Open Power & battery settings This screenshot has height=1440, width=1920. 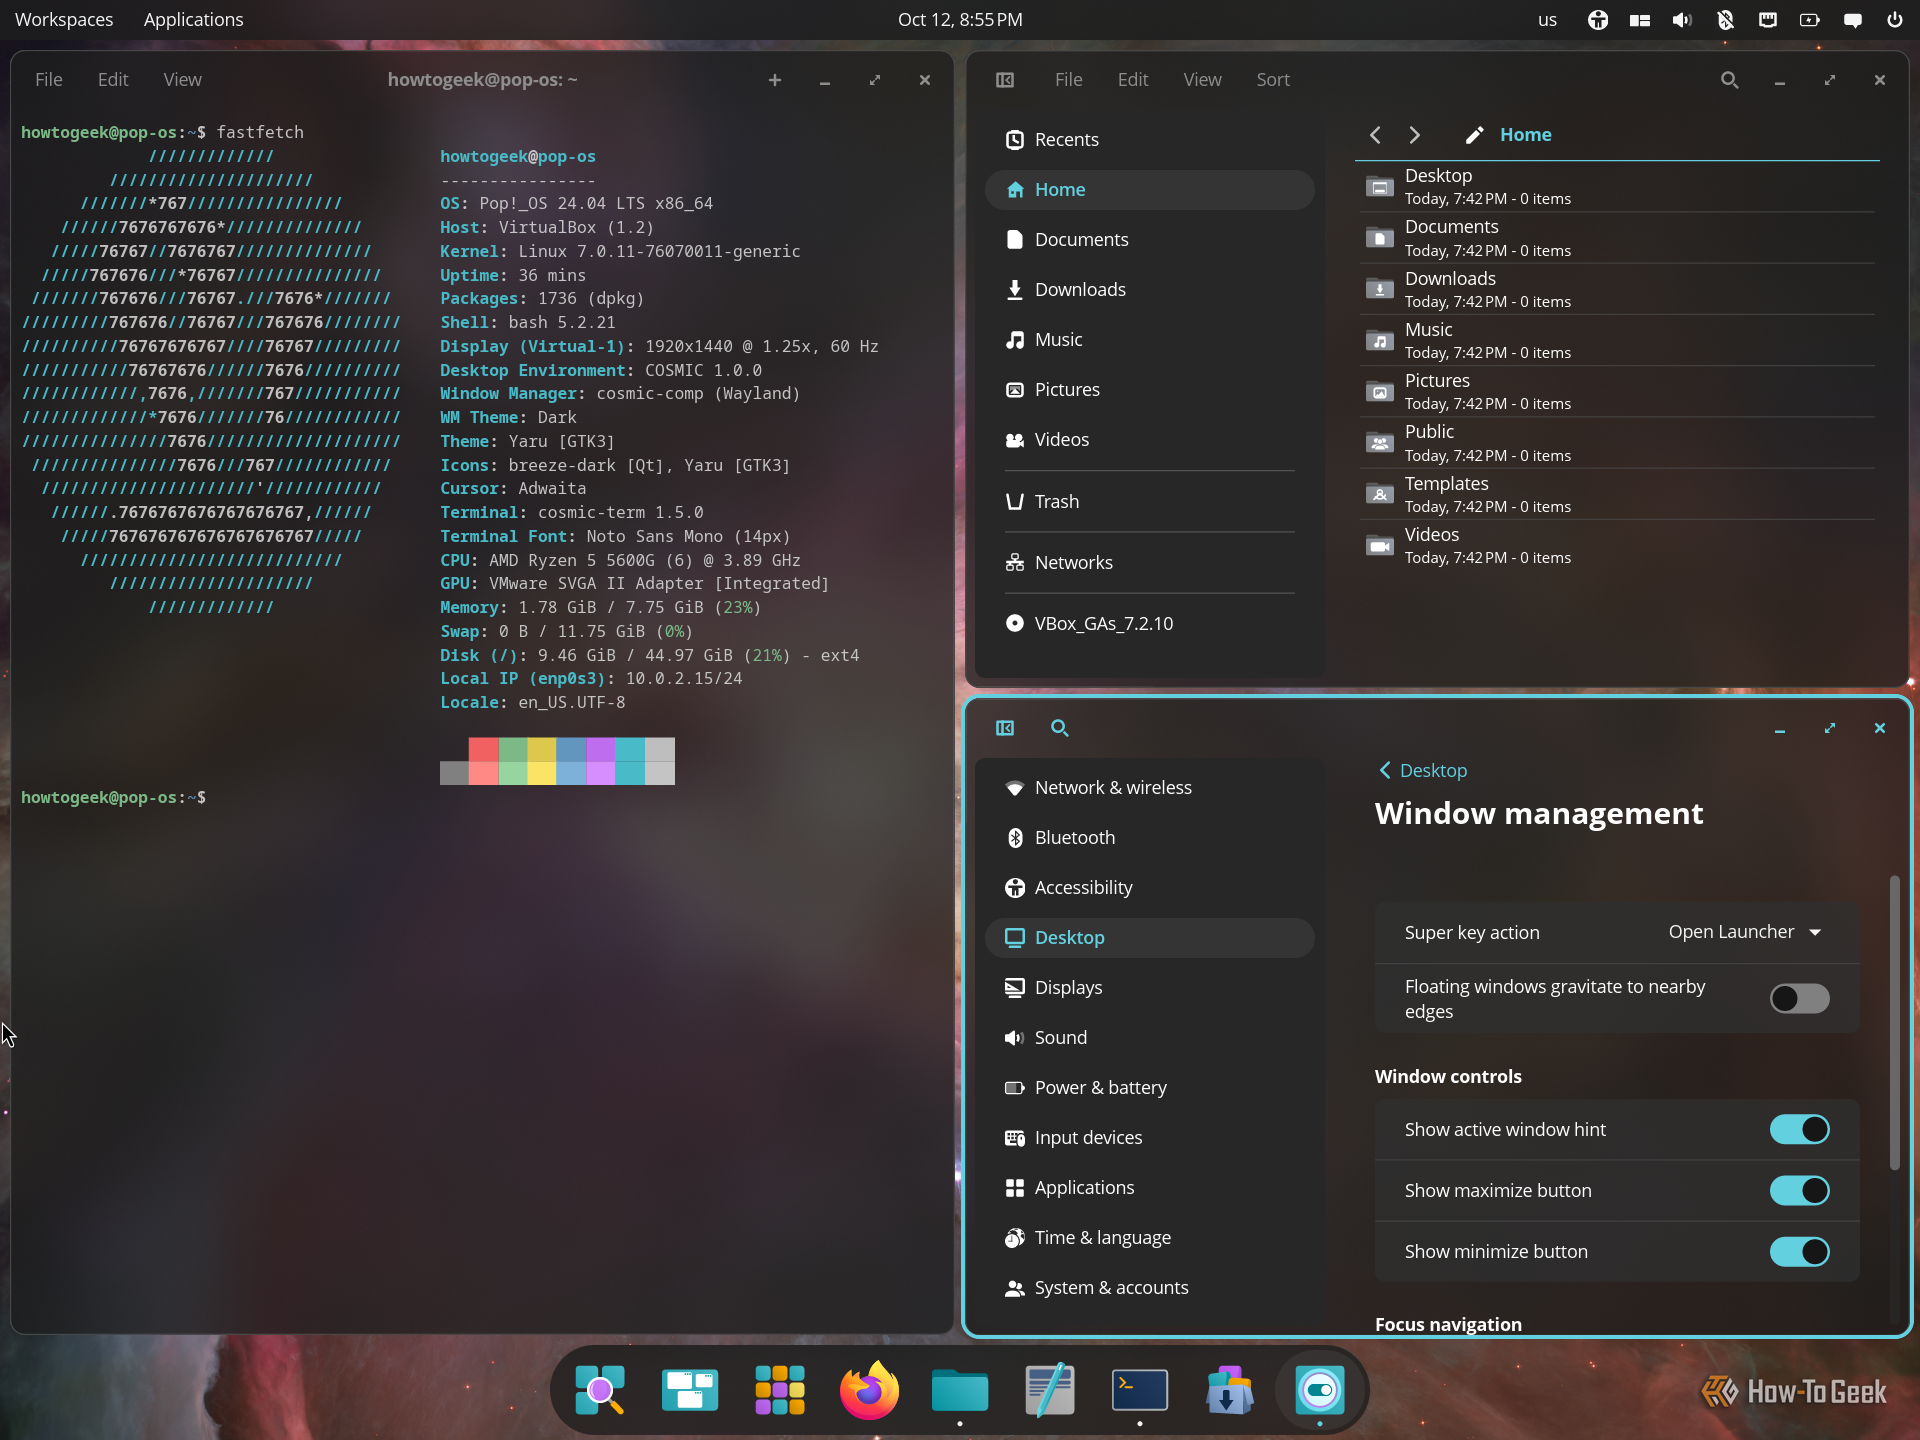tap(1150, 1088)
